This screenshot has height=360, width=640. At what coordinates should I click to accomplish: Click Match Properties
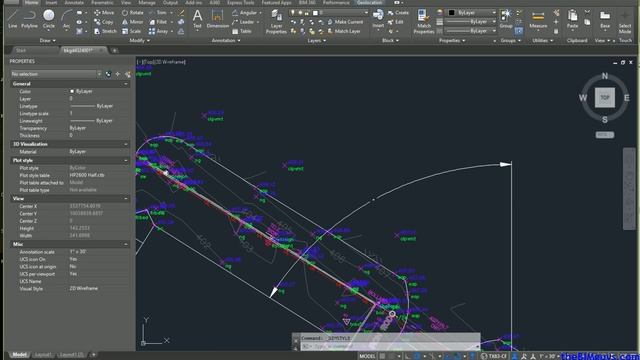pos(424,22)
